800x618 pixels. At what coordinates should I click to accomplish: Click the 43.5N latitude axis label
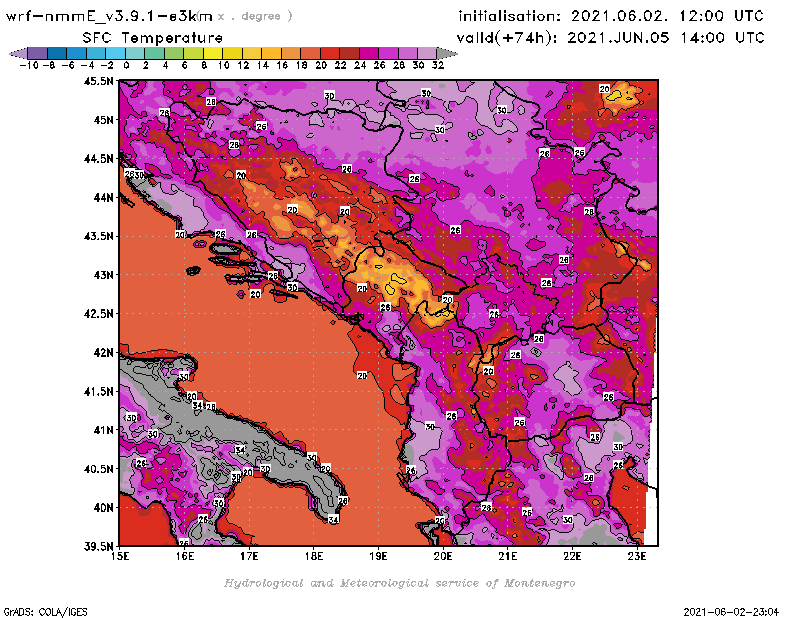(x=98, y=236)
